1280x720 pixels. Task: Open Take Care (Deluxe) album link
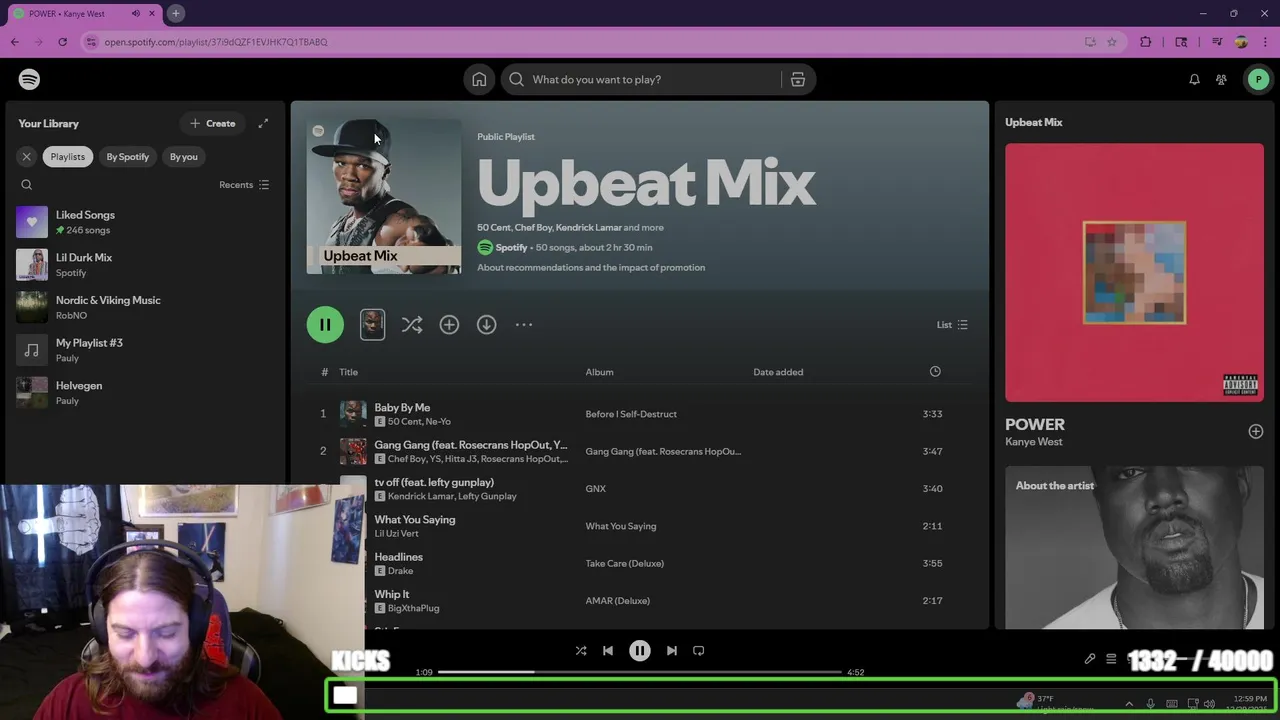[x=624, y=563]
